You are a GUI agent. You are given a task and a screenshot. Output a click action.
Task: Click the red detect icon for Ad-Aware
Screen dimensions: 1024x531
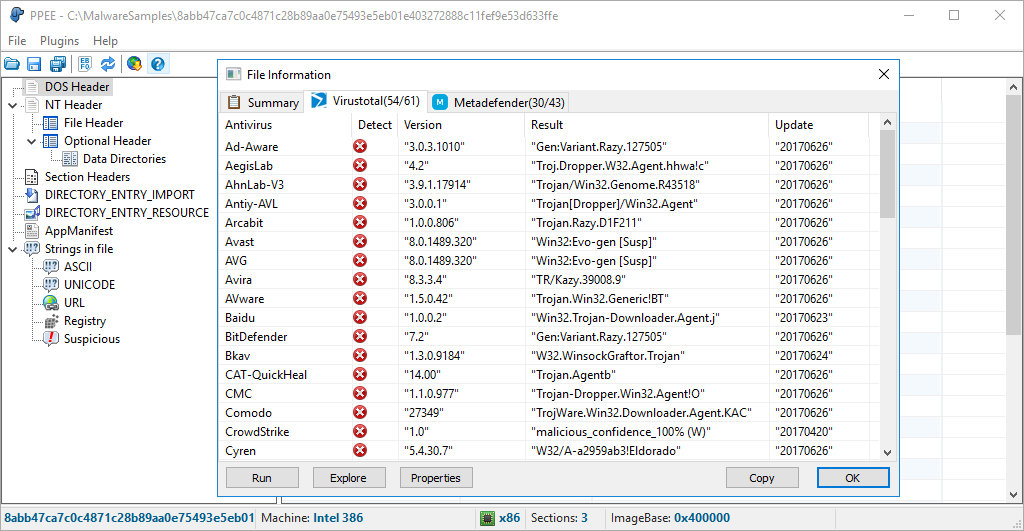360,146
